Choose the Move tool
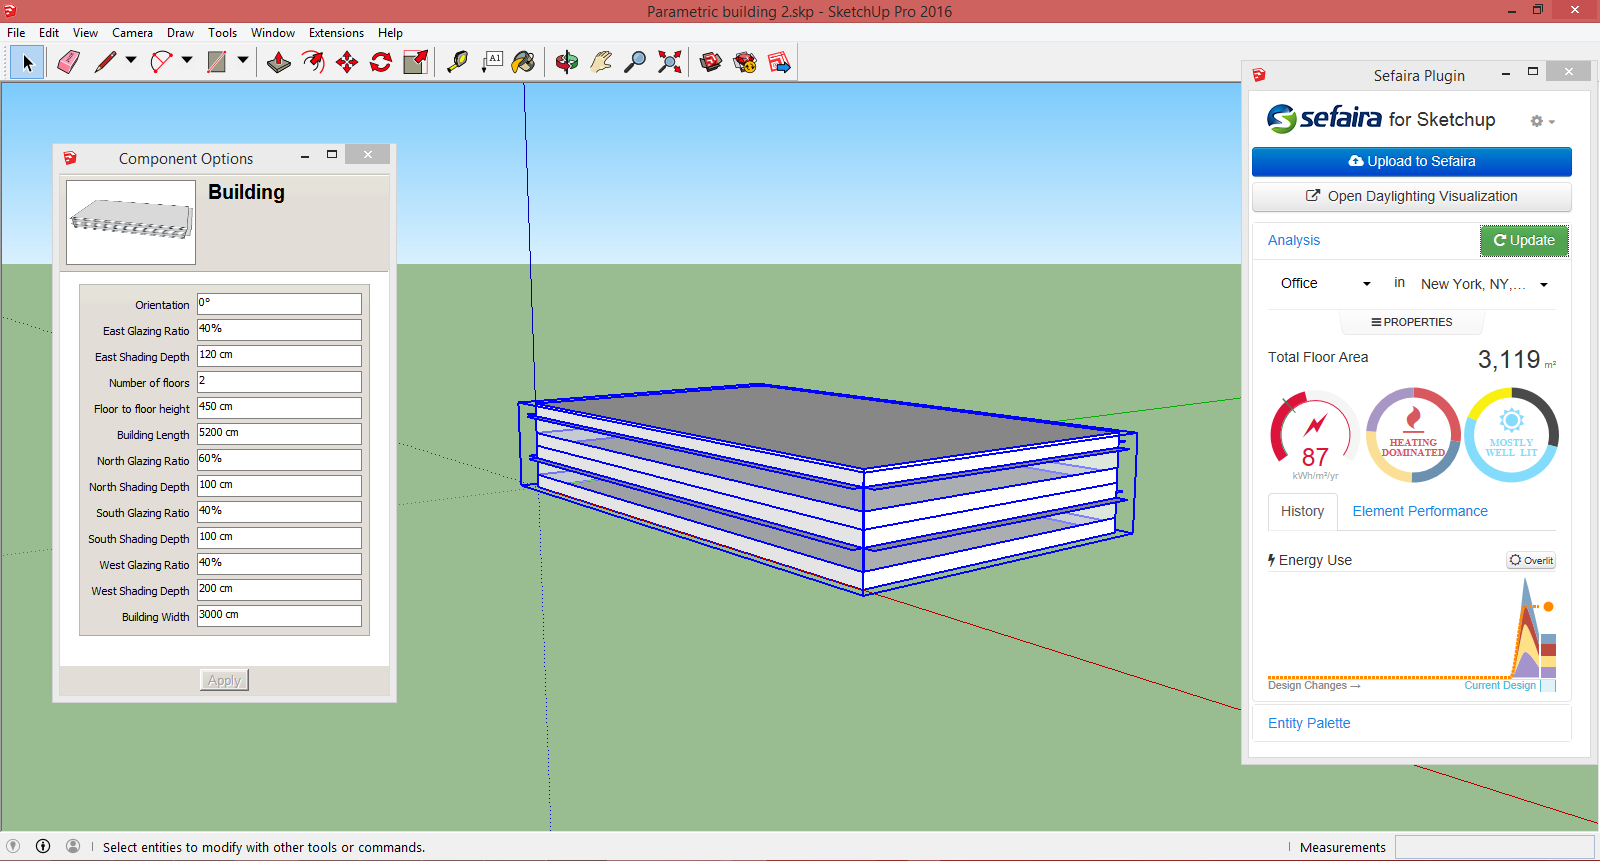 coord(347,63)
